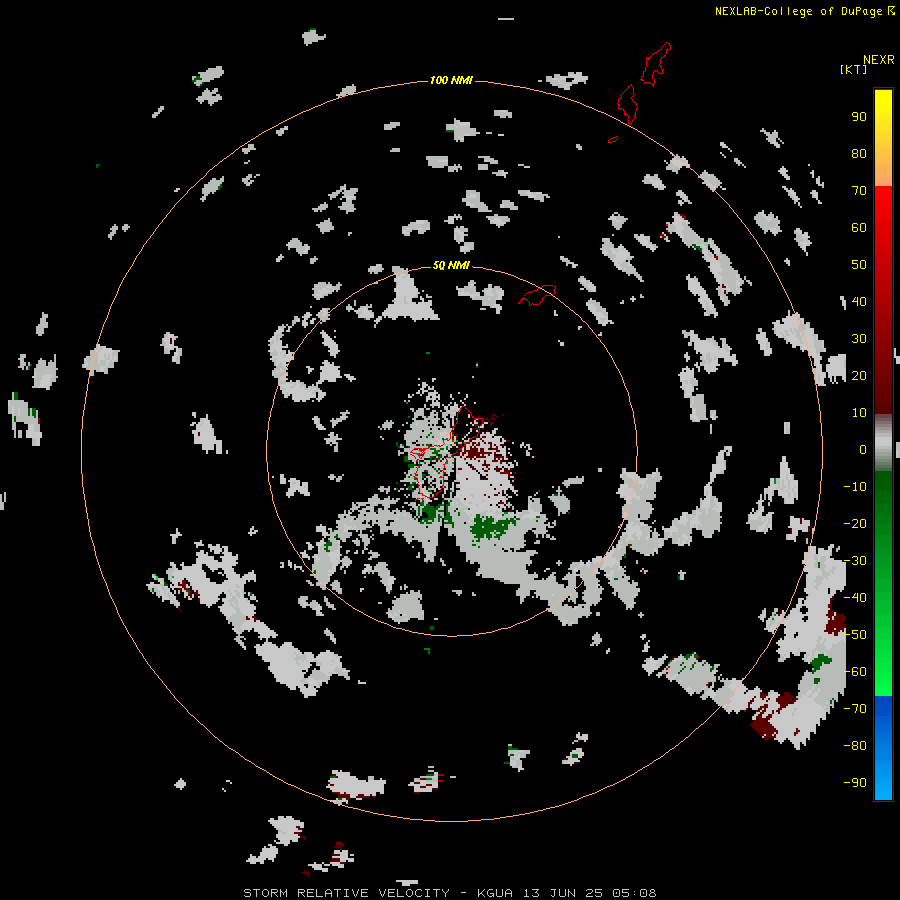900x900 pixels.
Task: Click the 90 value on the velocity scale
Action: click(x=859, y=117)
